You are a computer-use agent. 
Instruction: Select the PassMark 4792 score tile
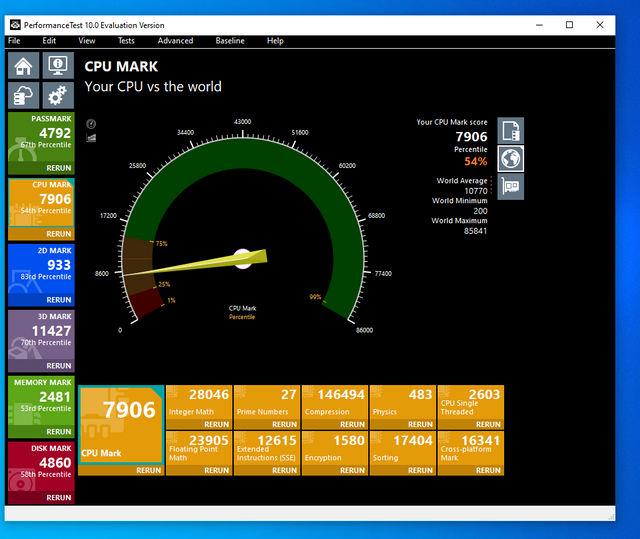[41, 137]
